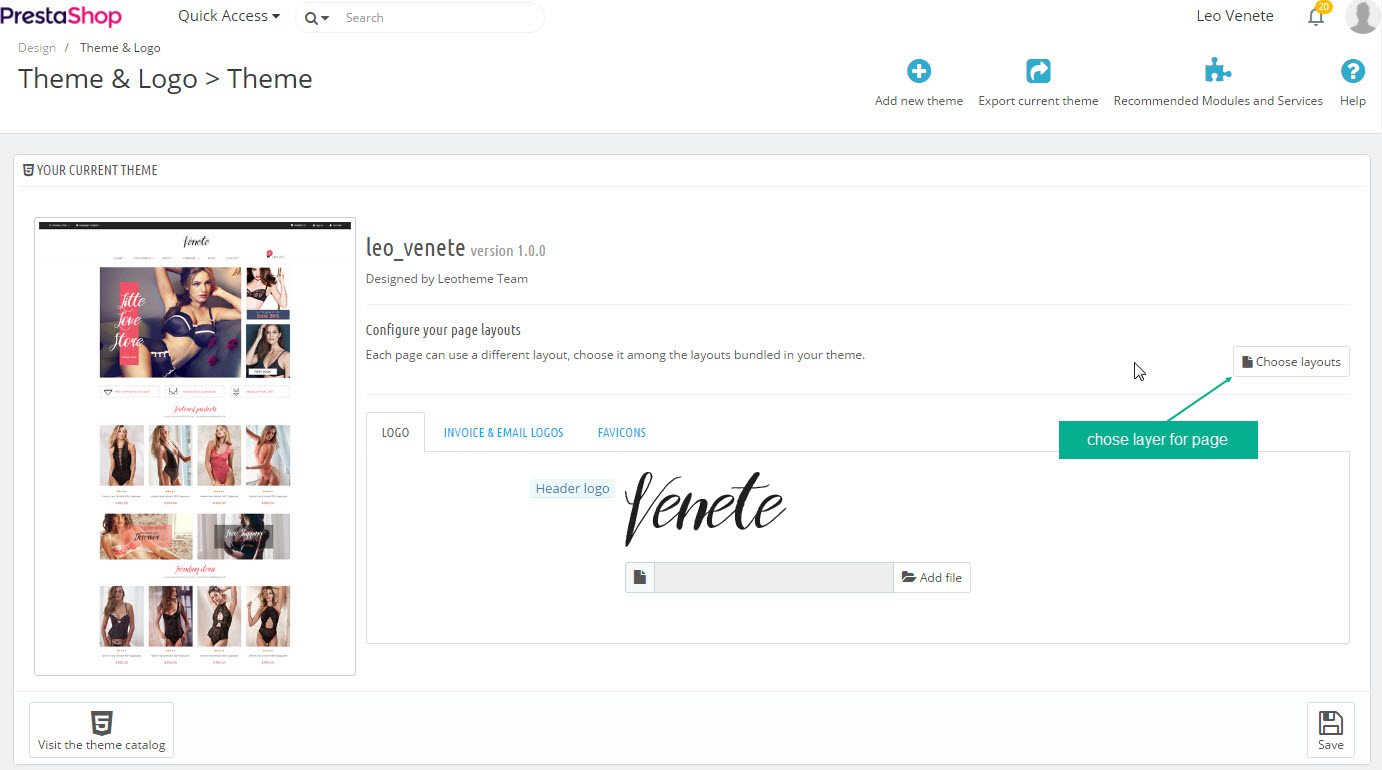Image resolution: width=1382 pixels, height=770 pixels.
Task: Click the Design breadcrumb link
Action: click(x=37, y=48)
